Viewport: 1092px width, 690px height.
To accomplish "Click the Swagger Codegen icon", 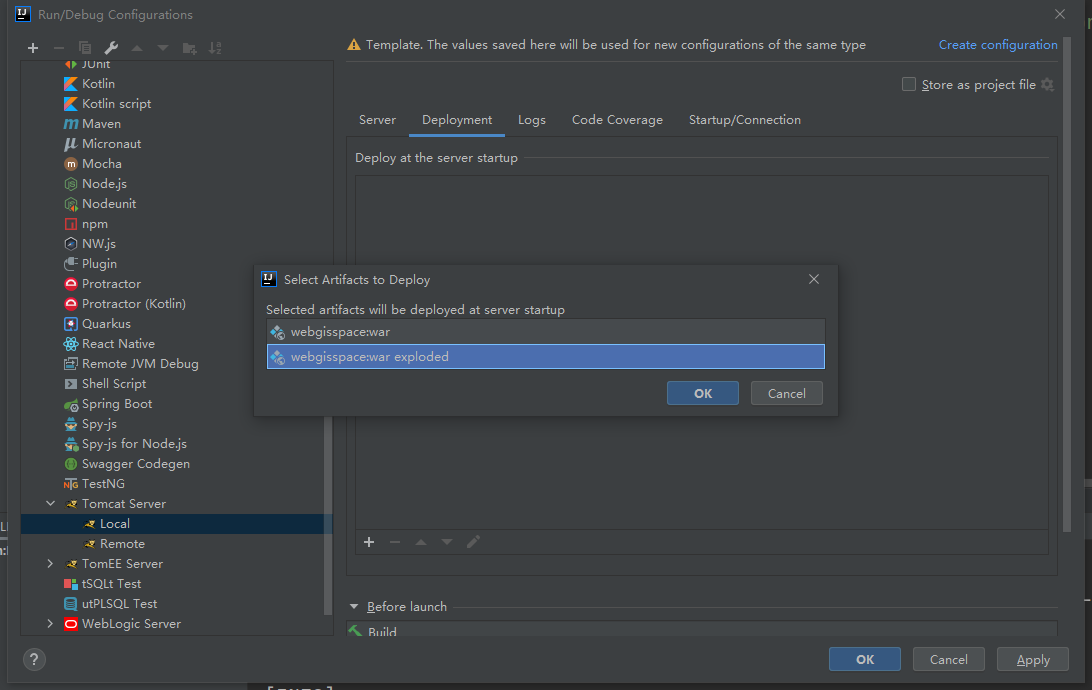I will coord(70,464).
